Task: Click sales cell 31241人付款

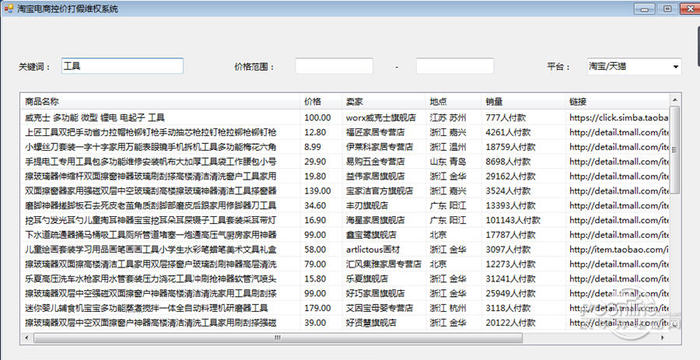Action: coord(511,279)
